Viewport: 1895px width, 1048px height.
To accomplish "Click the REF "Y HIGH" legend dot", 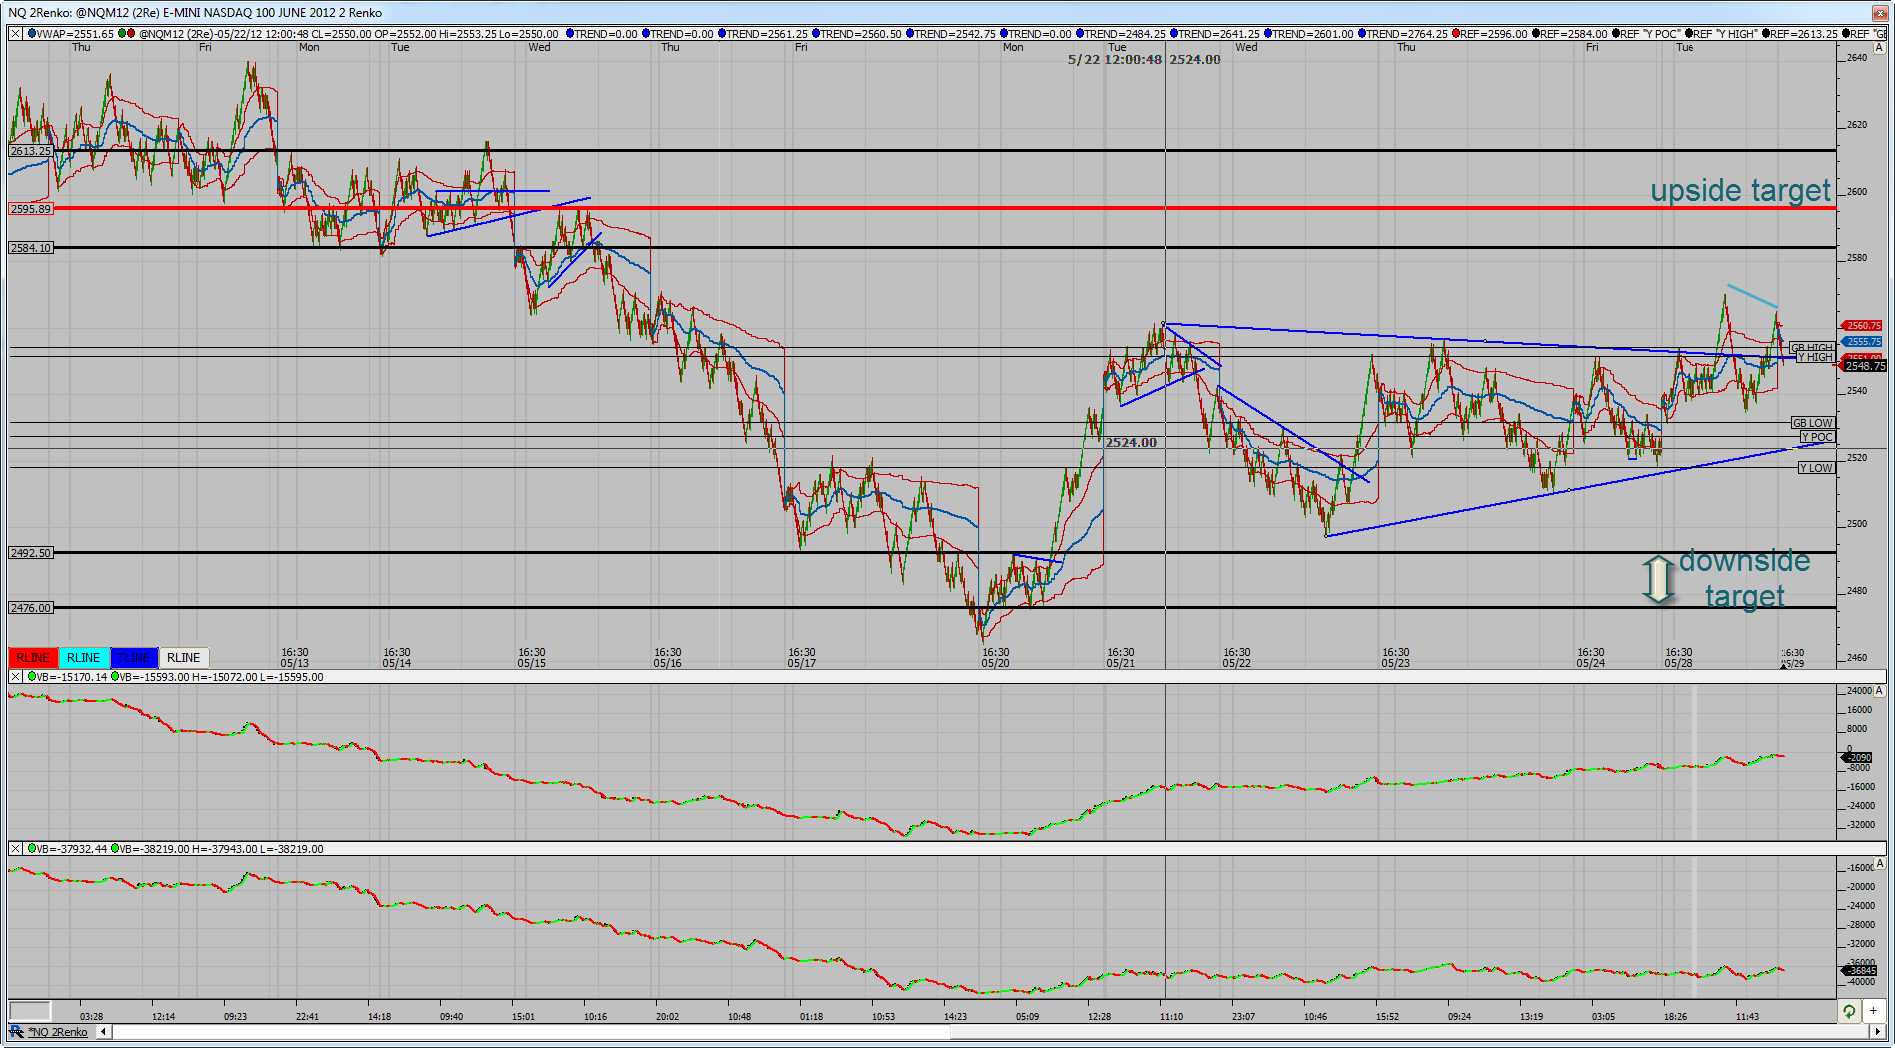I will tap(1689, 34).
